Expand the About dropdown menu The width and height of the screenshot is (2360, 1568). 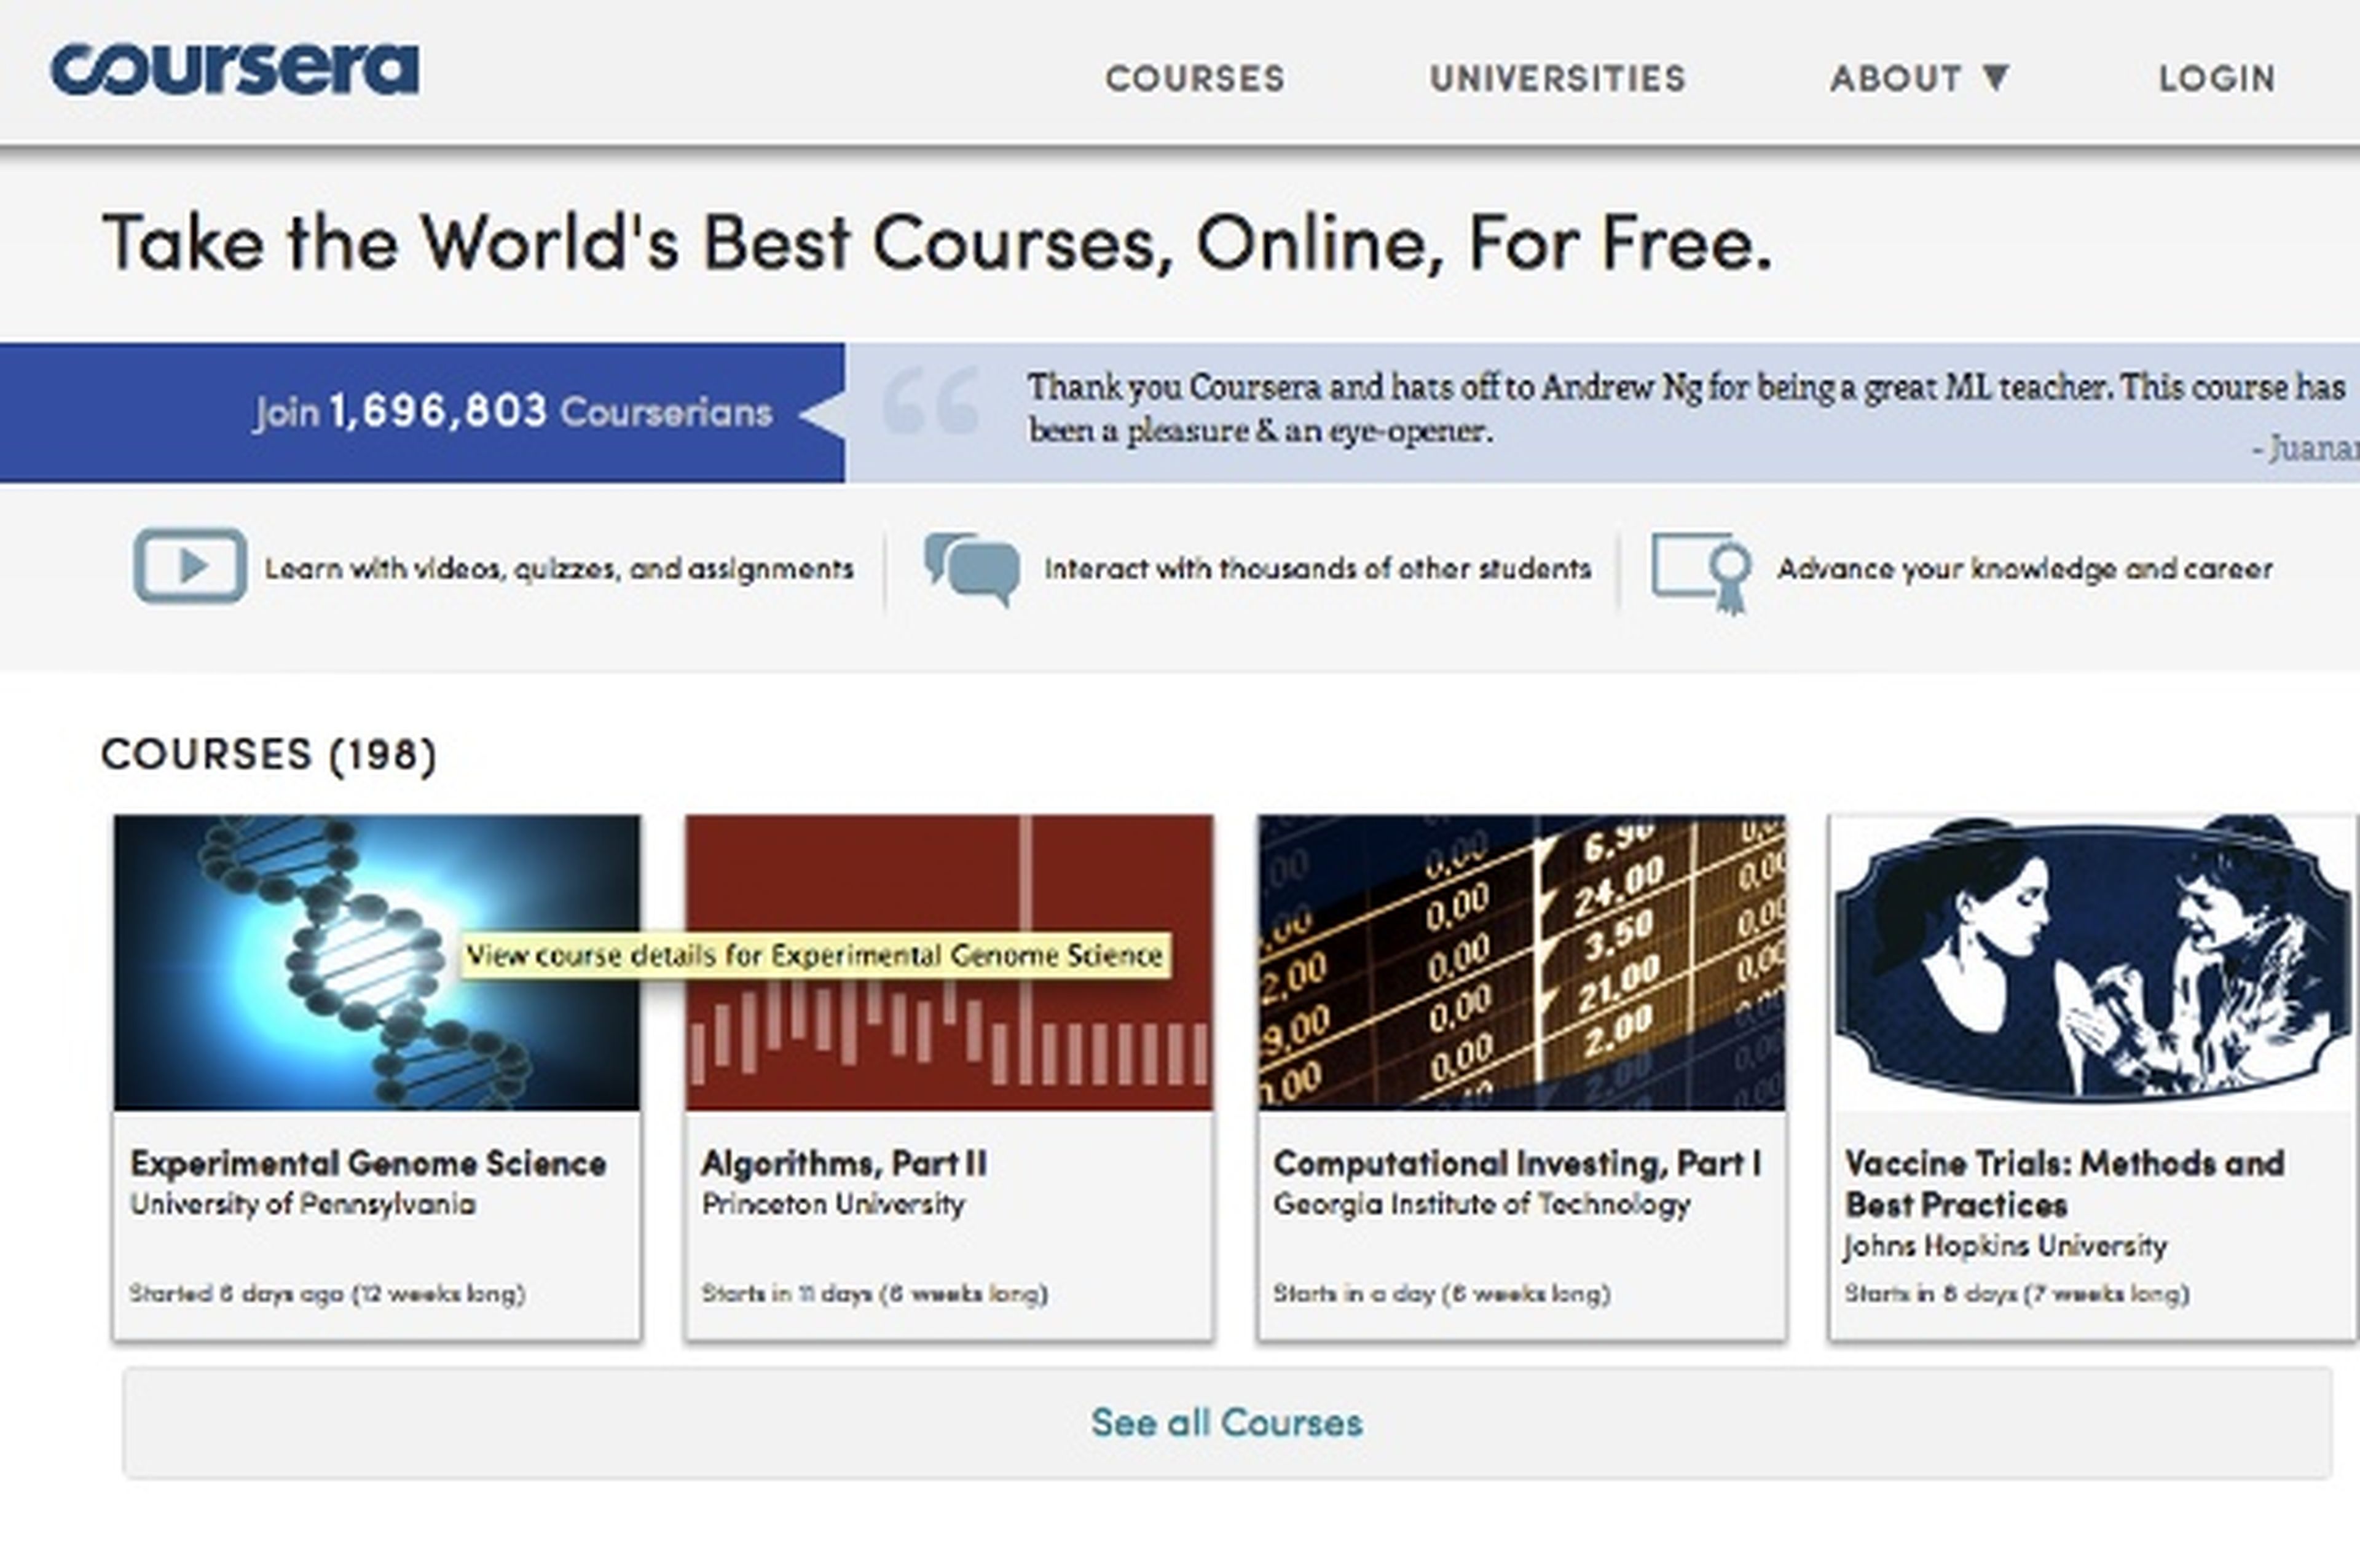click(1920, 78)
